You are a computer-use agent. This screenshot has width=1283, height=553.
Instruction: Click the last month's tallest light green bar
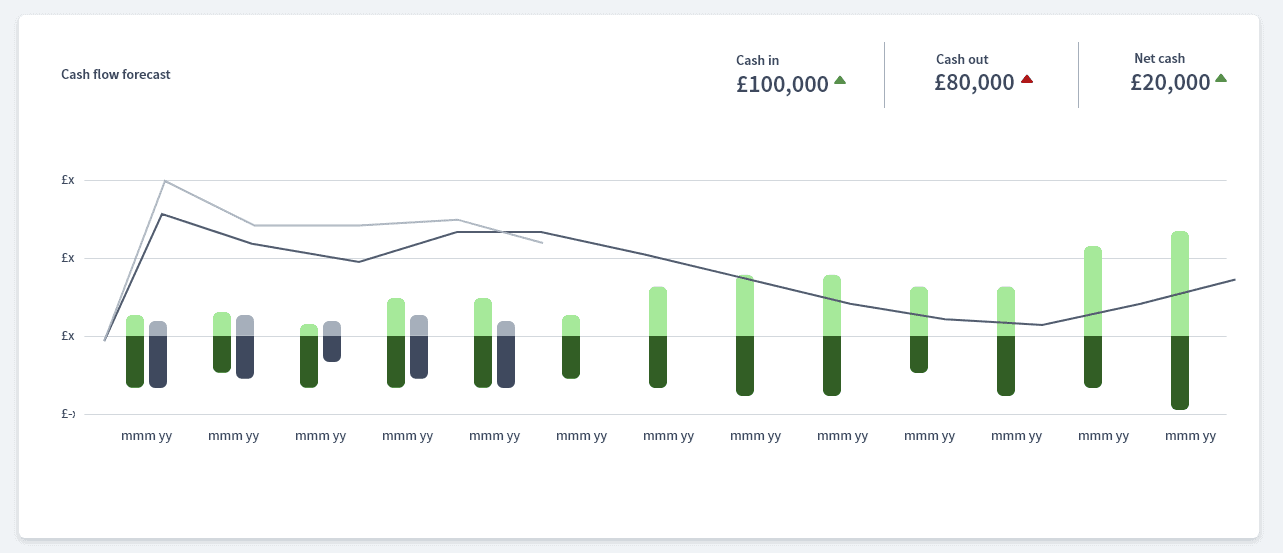(1180, 284)
